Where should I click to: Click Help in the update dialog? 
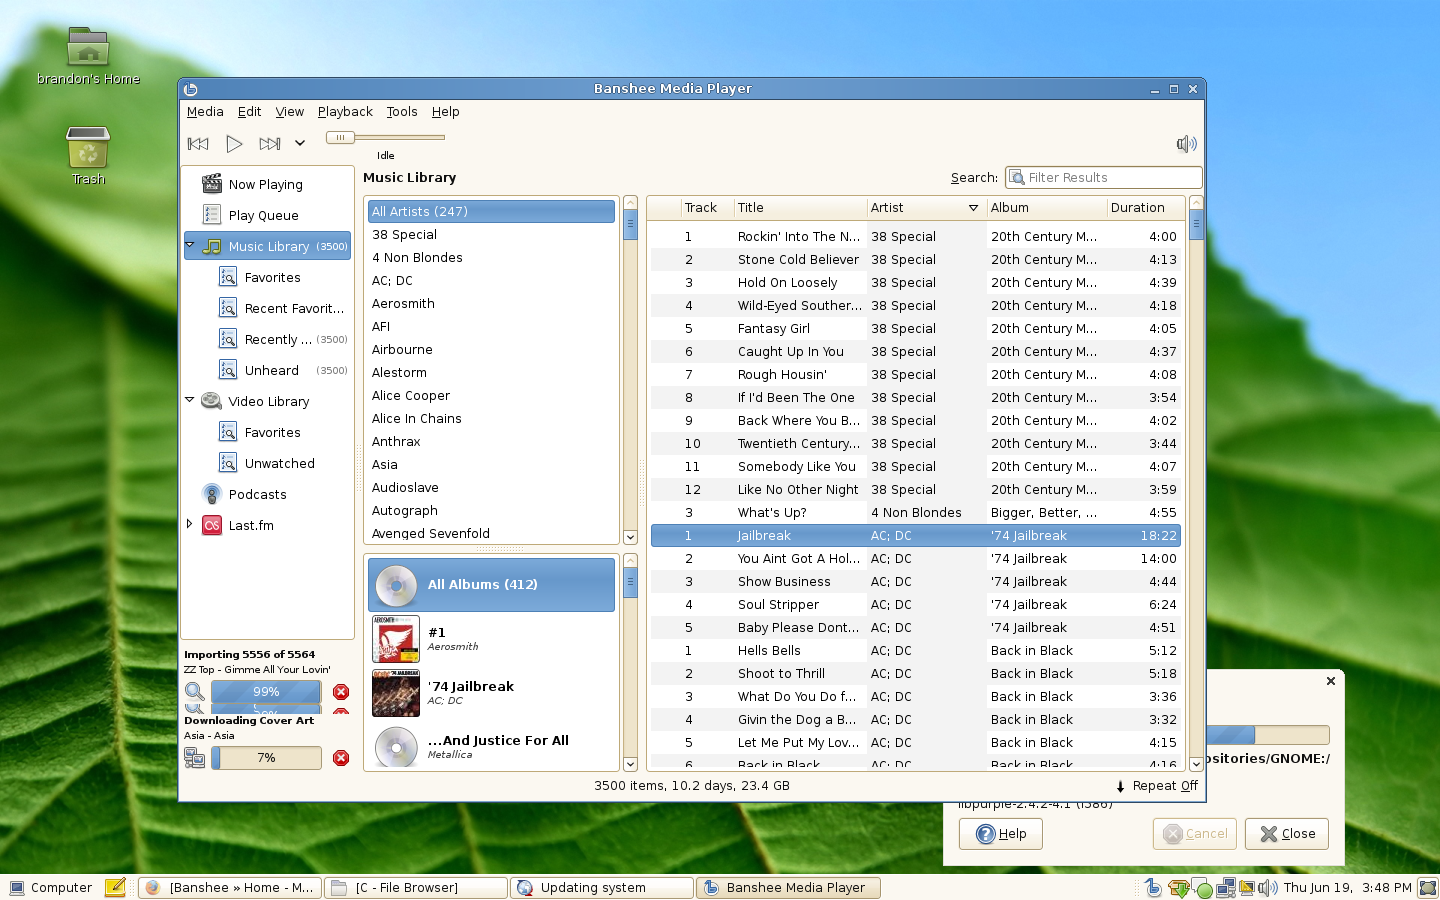point(1000,834)
